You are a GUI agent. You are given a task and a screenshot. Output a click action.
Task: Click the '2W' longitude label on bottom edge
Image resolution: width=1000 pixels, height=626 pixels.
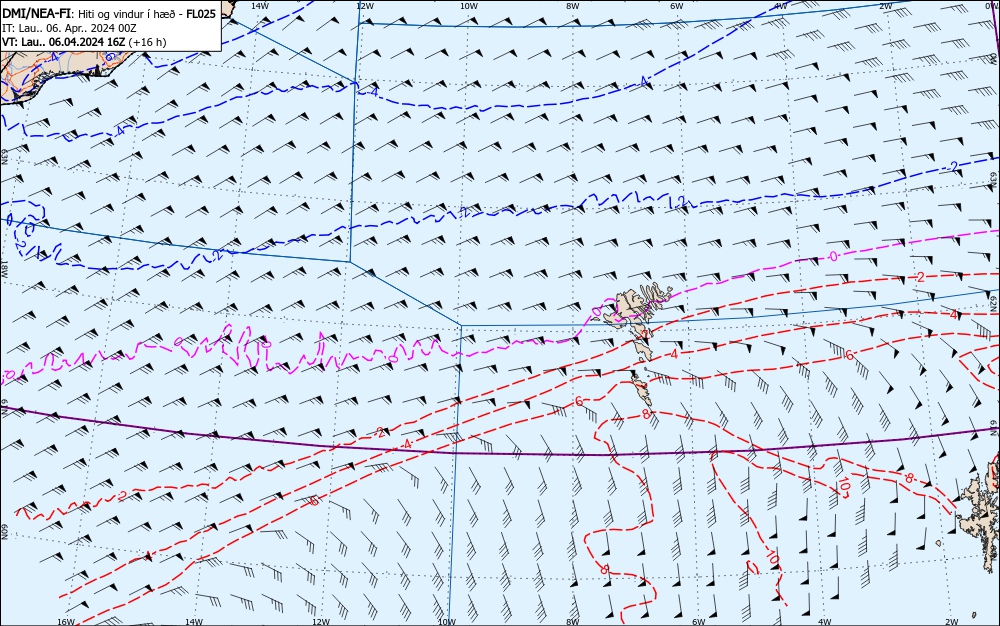click(952, 622)
